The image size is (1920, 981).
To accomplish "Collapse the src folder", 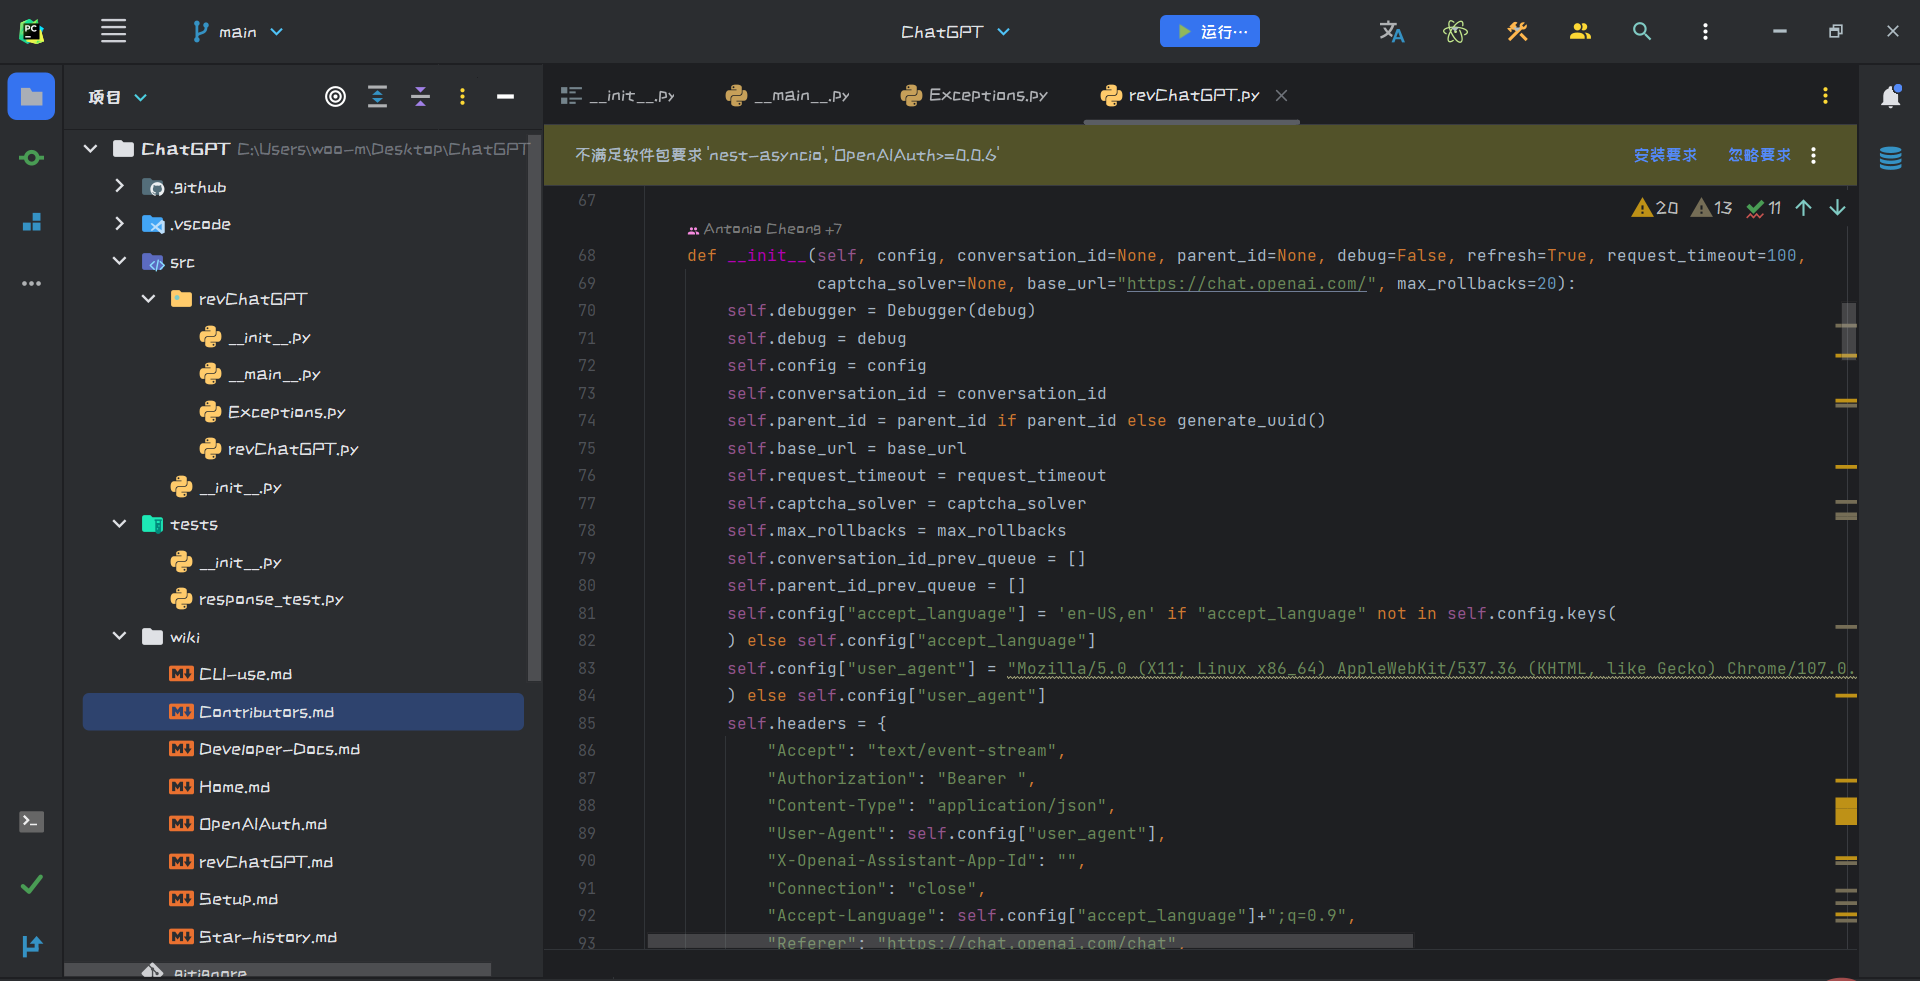I will pyautogui.click(x=119, y=261).
